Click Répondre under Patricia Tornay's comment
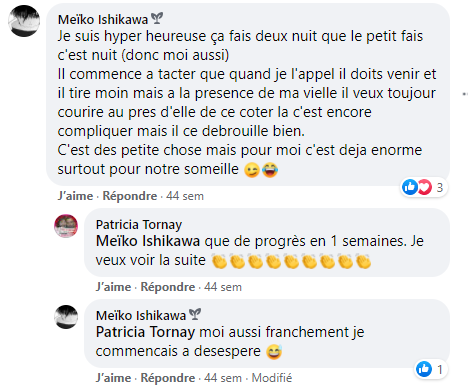Image resolution: width=468 pixels, height=389 pixels. [x=168, y=287]
